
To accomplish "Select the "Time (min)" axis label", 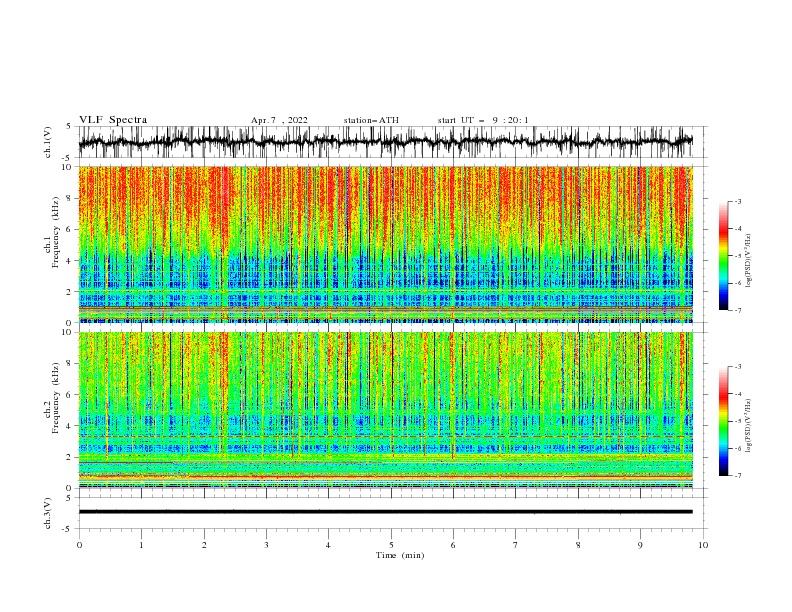I will [400, 555].
